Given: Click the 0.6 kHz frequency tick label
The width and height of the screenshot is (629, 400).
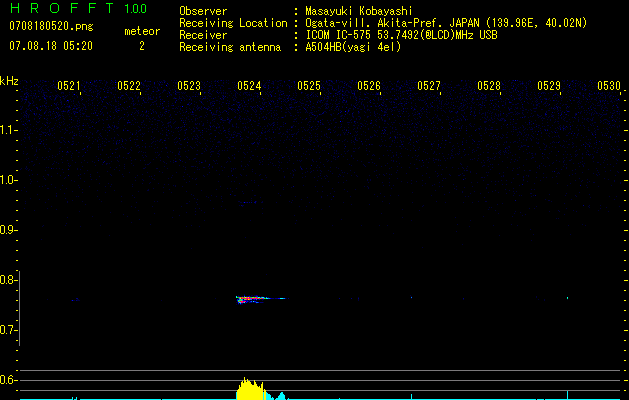Looking at the screenshot, I should 8,380.
